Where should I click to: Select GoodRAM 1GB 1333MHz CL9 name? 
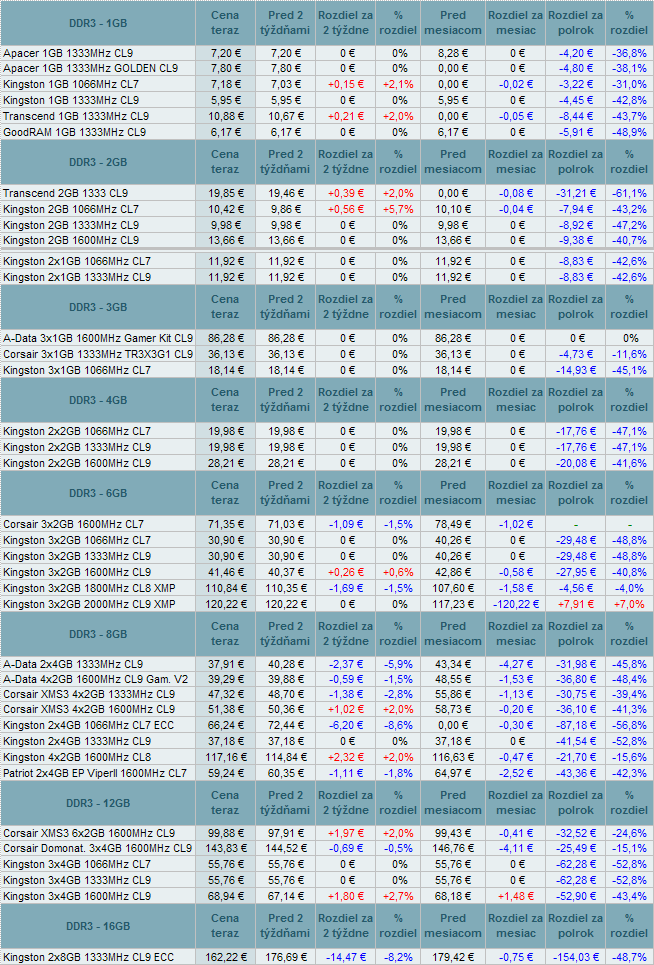(74, 132)
